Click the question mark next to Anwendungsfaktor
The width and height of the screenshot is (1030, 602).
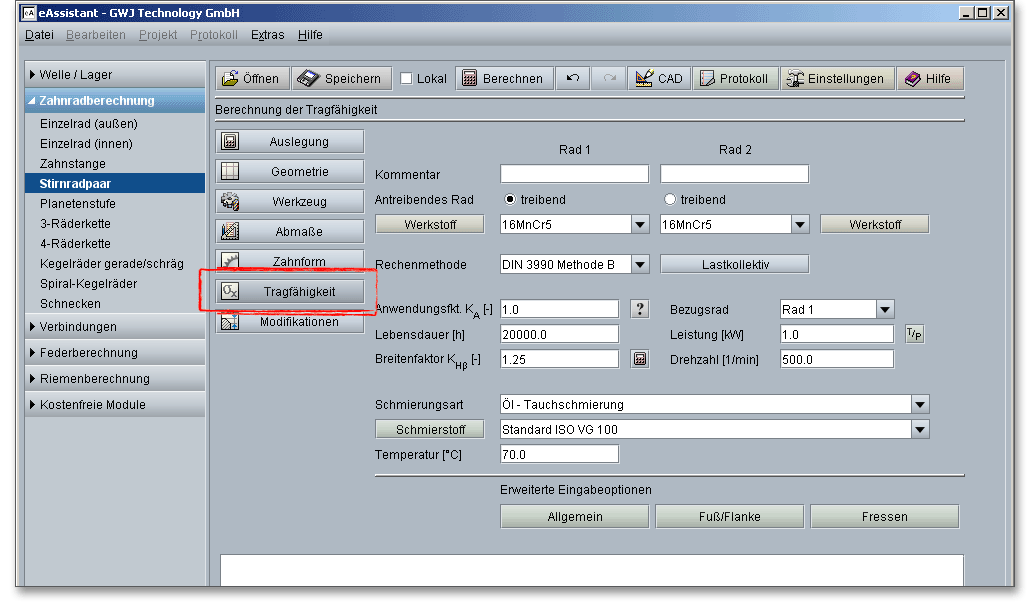pyautogui.click(x=640, y=309)
